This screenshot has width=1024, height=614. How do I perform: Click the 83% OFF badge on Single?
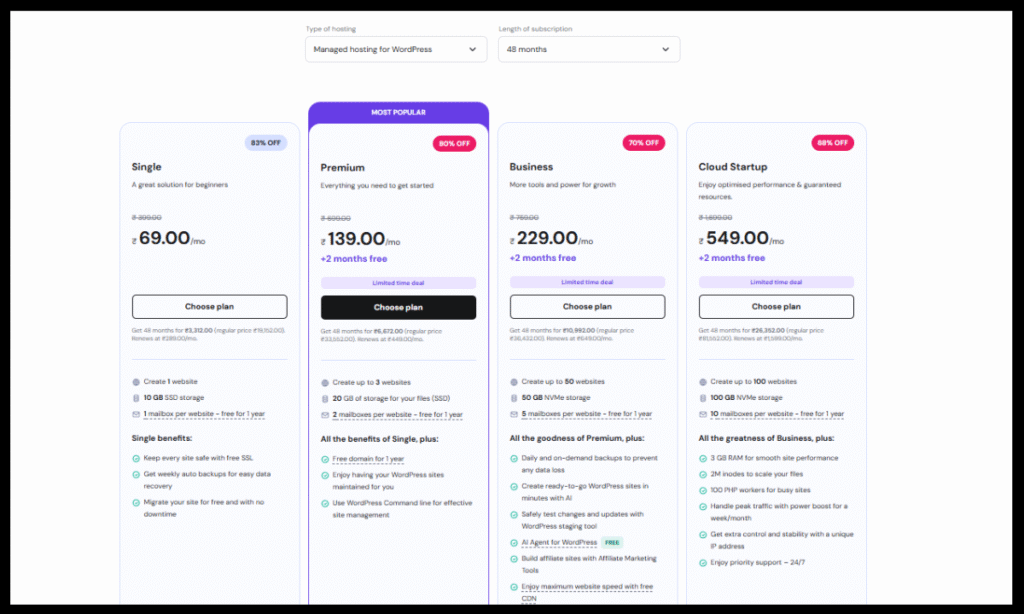(266, 143)
